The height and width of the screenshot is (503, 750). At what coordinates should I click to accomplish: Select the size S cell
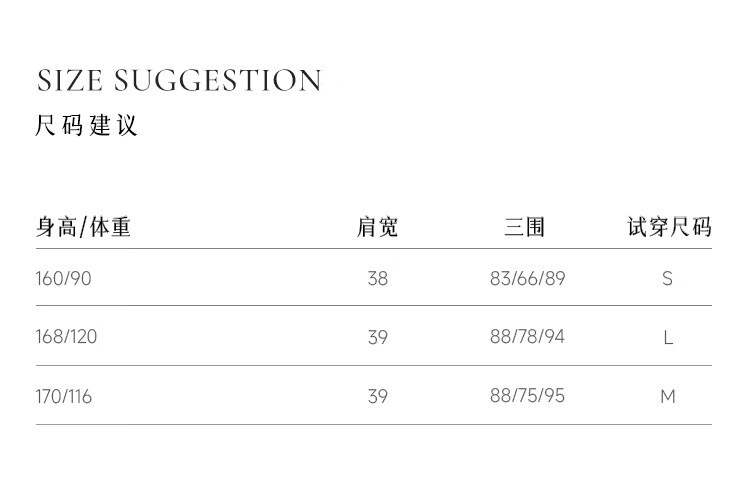(668, 278)
